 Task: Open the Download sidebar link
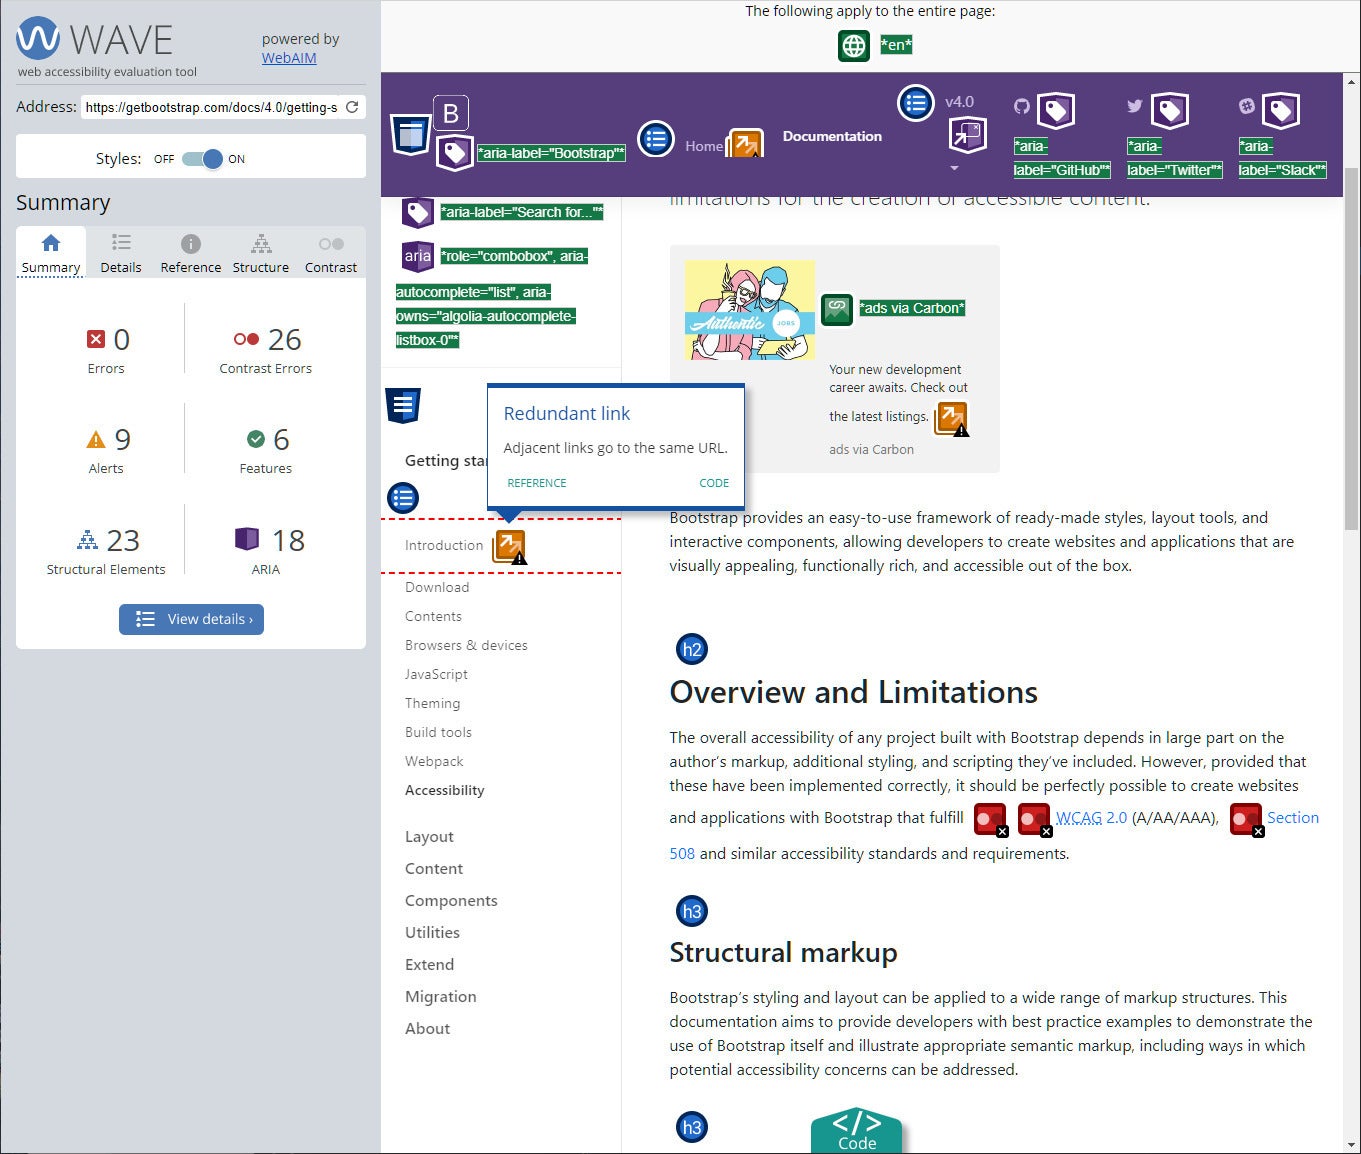[x=437, y=587]
